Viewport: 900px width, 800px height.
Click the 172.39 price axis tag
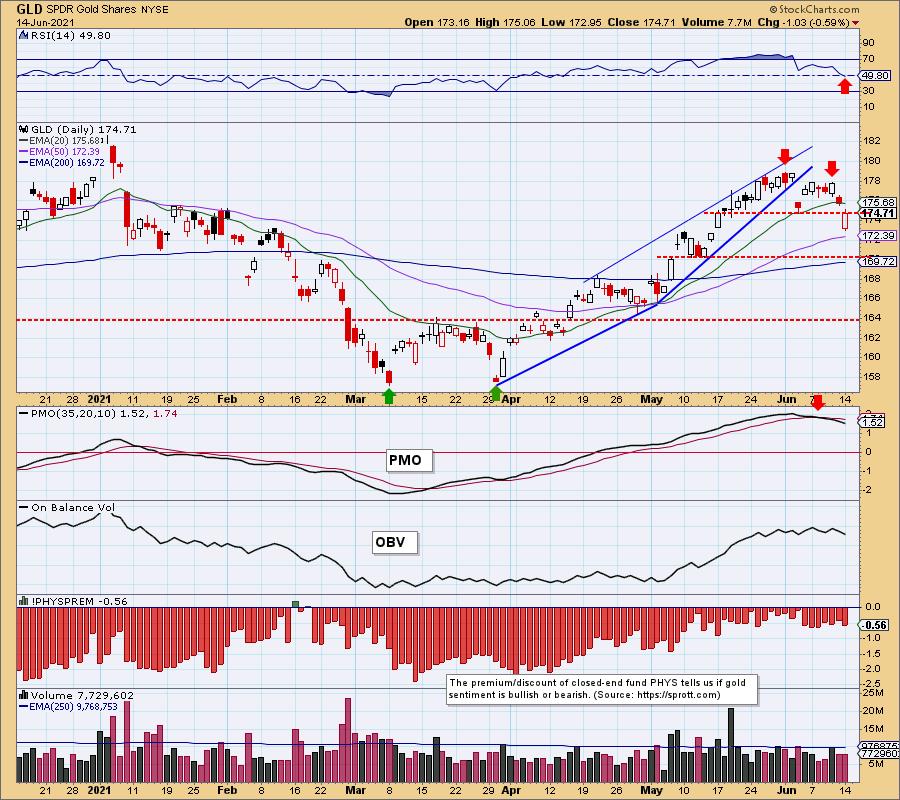(878, 235)
